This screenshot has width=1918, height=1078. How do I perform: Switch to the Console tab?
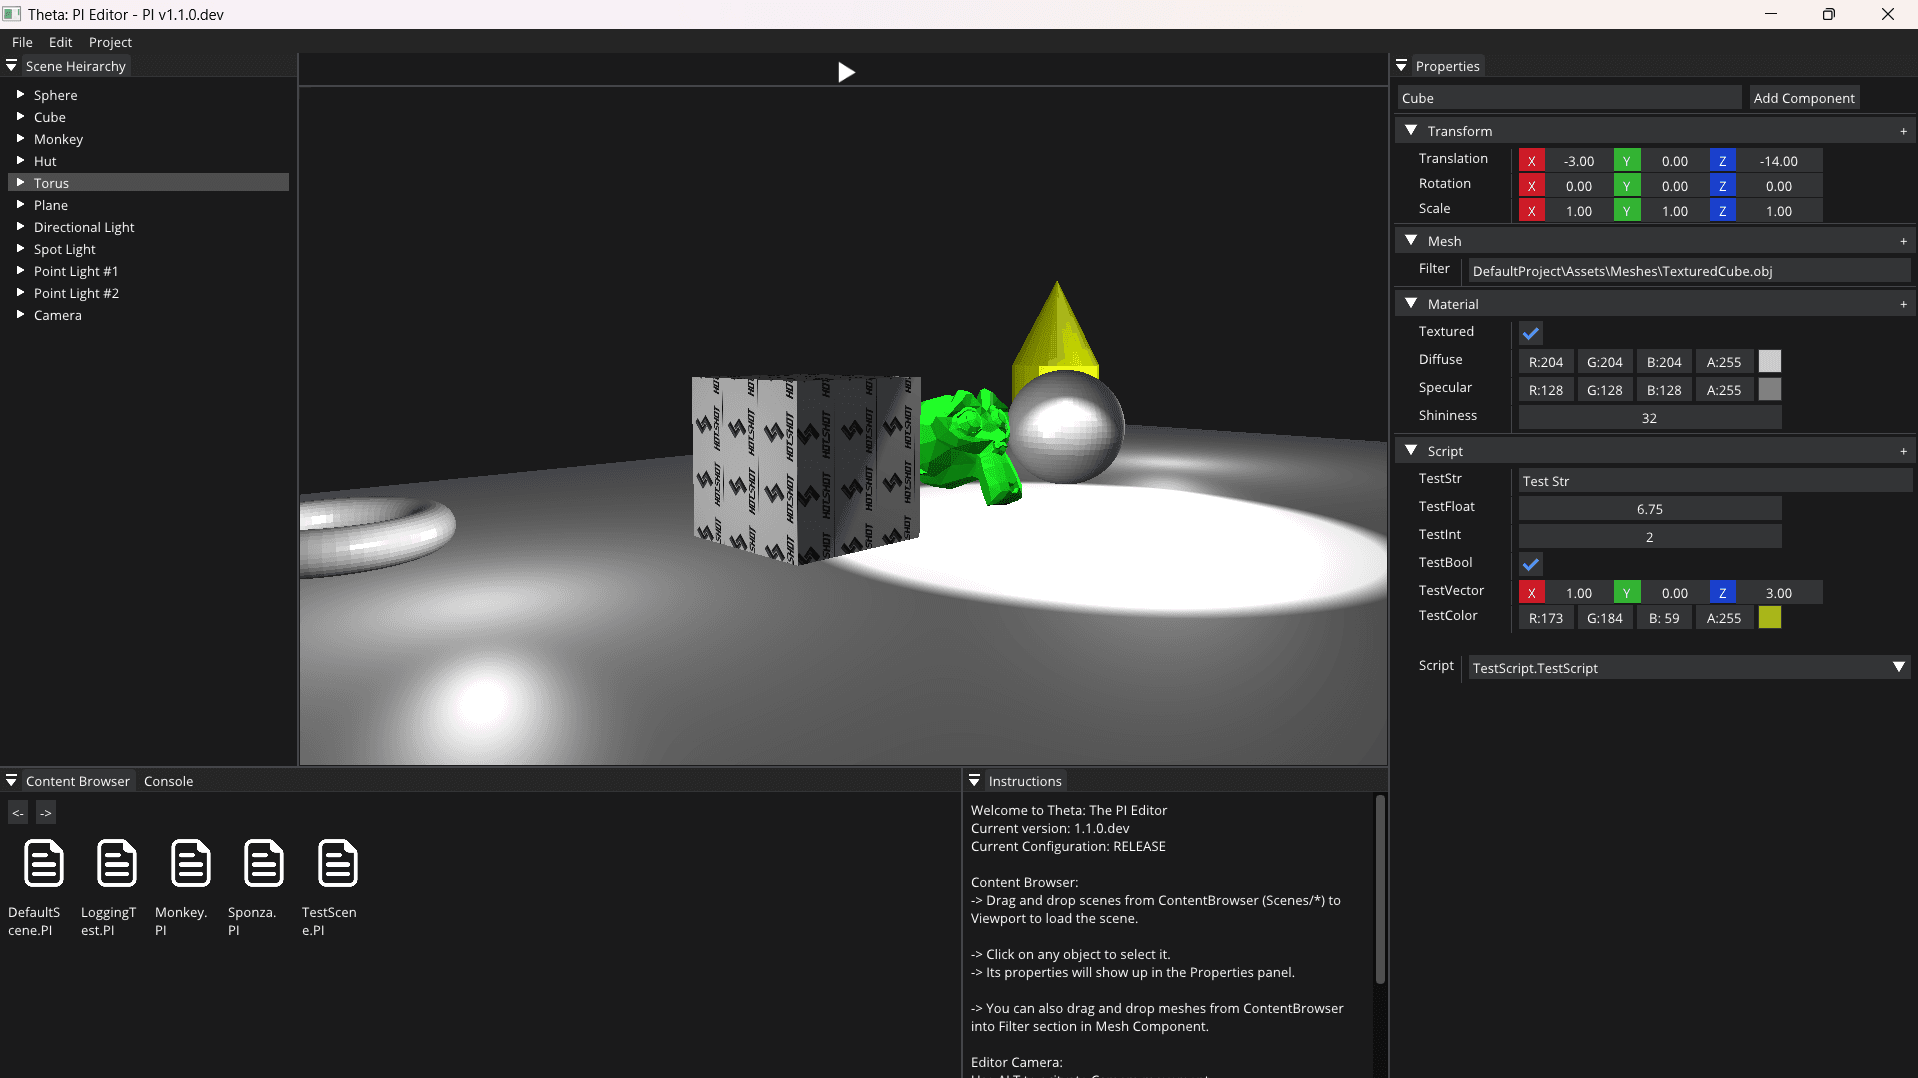tap(168, 781)
